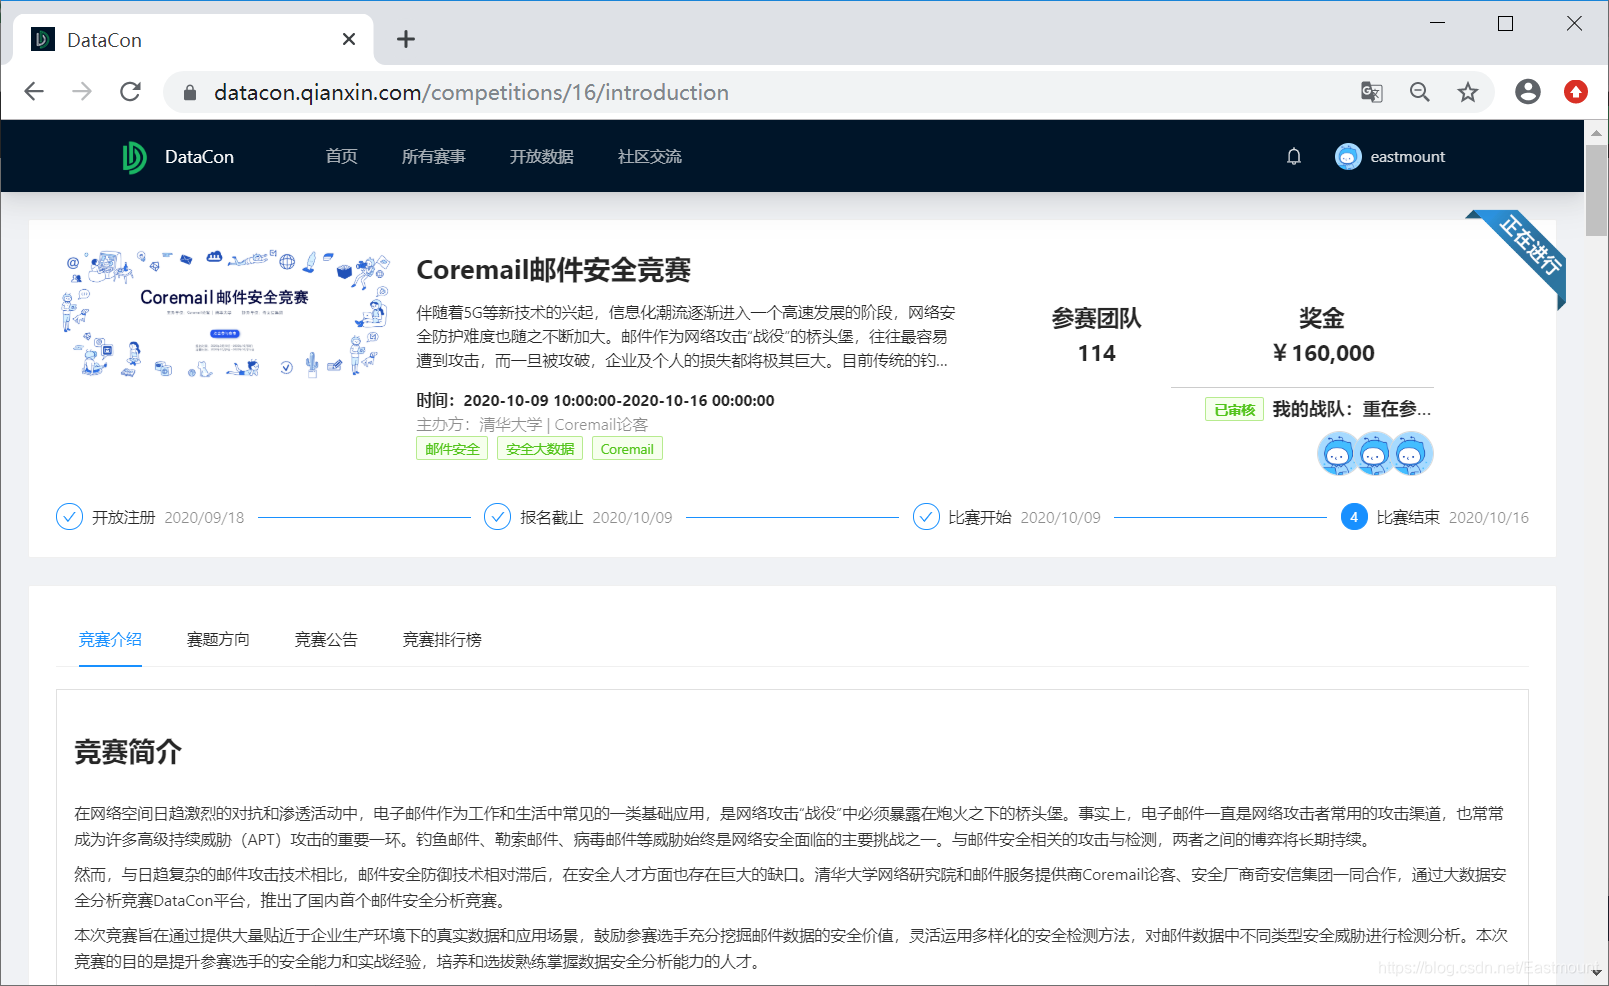The image size is (1609, 986).
Task: Click the second team member avatar
Action: tap(1375, 454)
